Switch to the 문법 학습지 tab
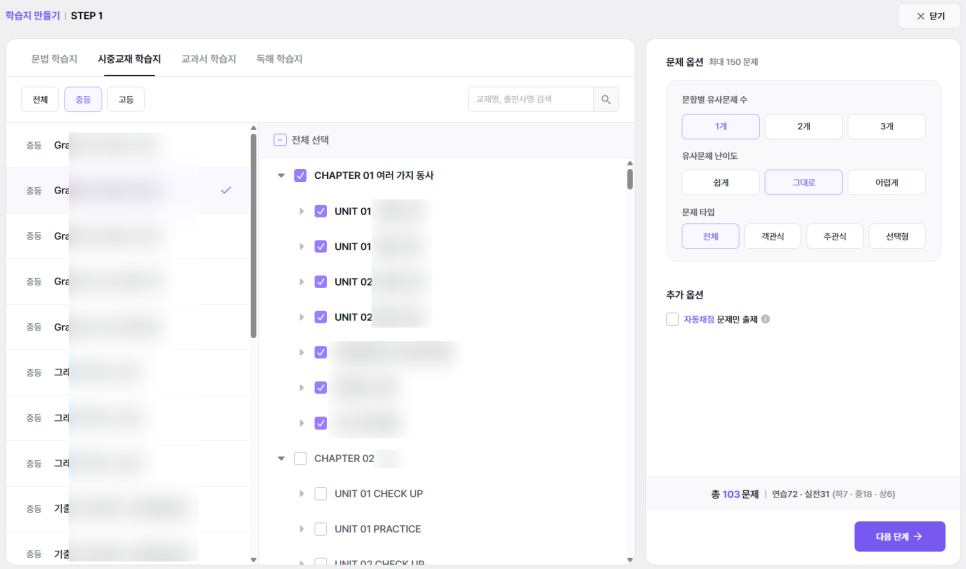 pos(54,59)
